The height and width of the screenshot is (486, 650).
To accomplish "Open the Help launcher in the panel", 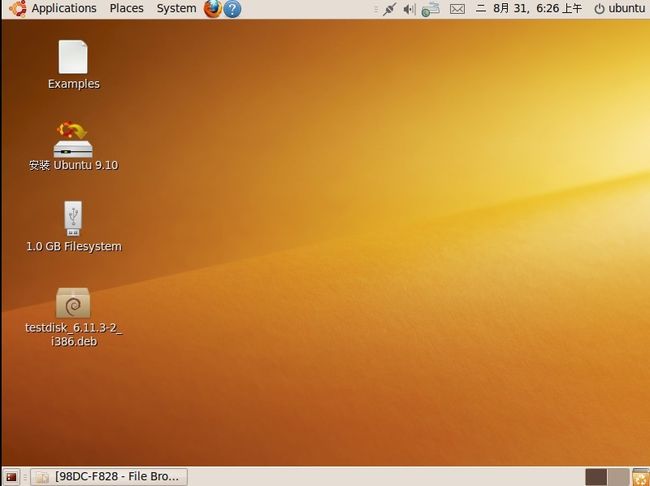I will [232, 9].
